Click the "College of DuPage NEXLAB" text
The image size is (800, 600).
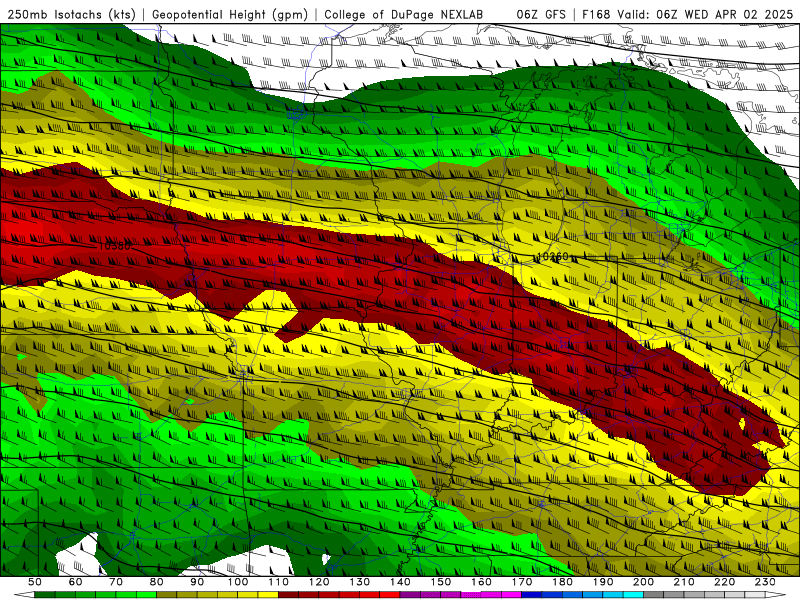coord(403,14)
